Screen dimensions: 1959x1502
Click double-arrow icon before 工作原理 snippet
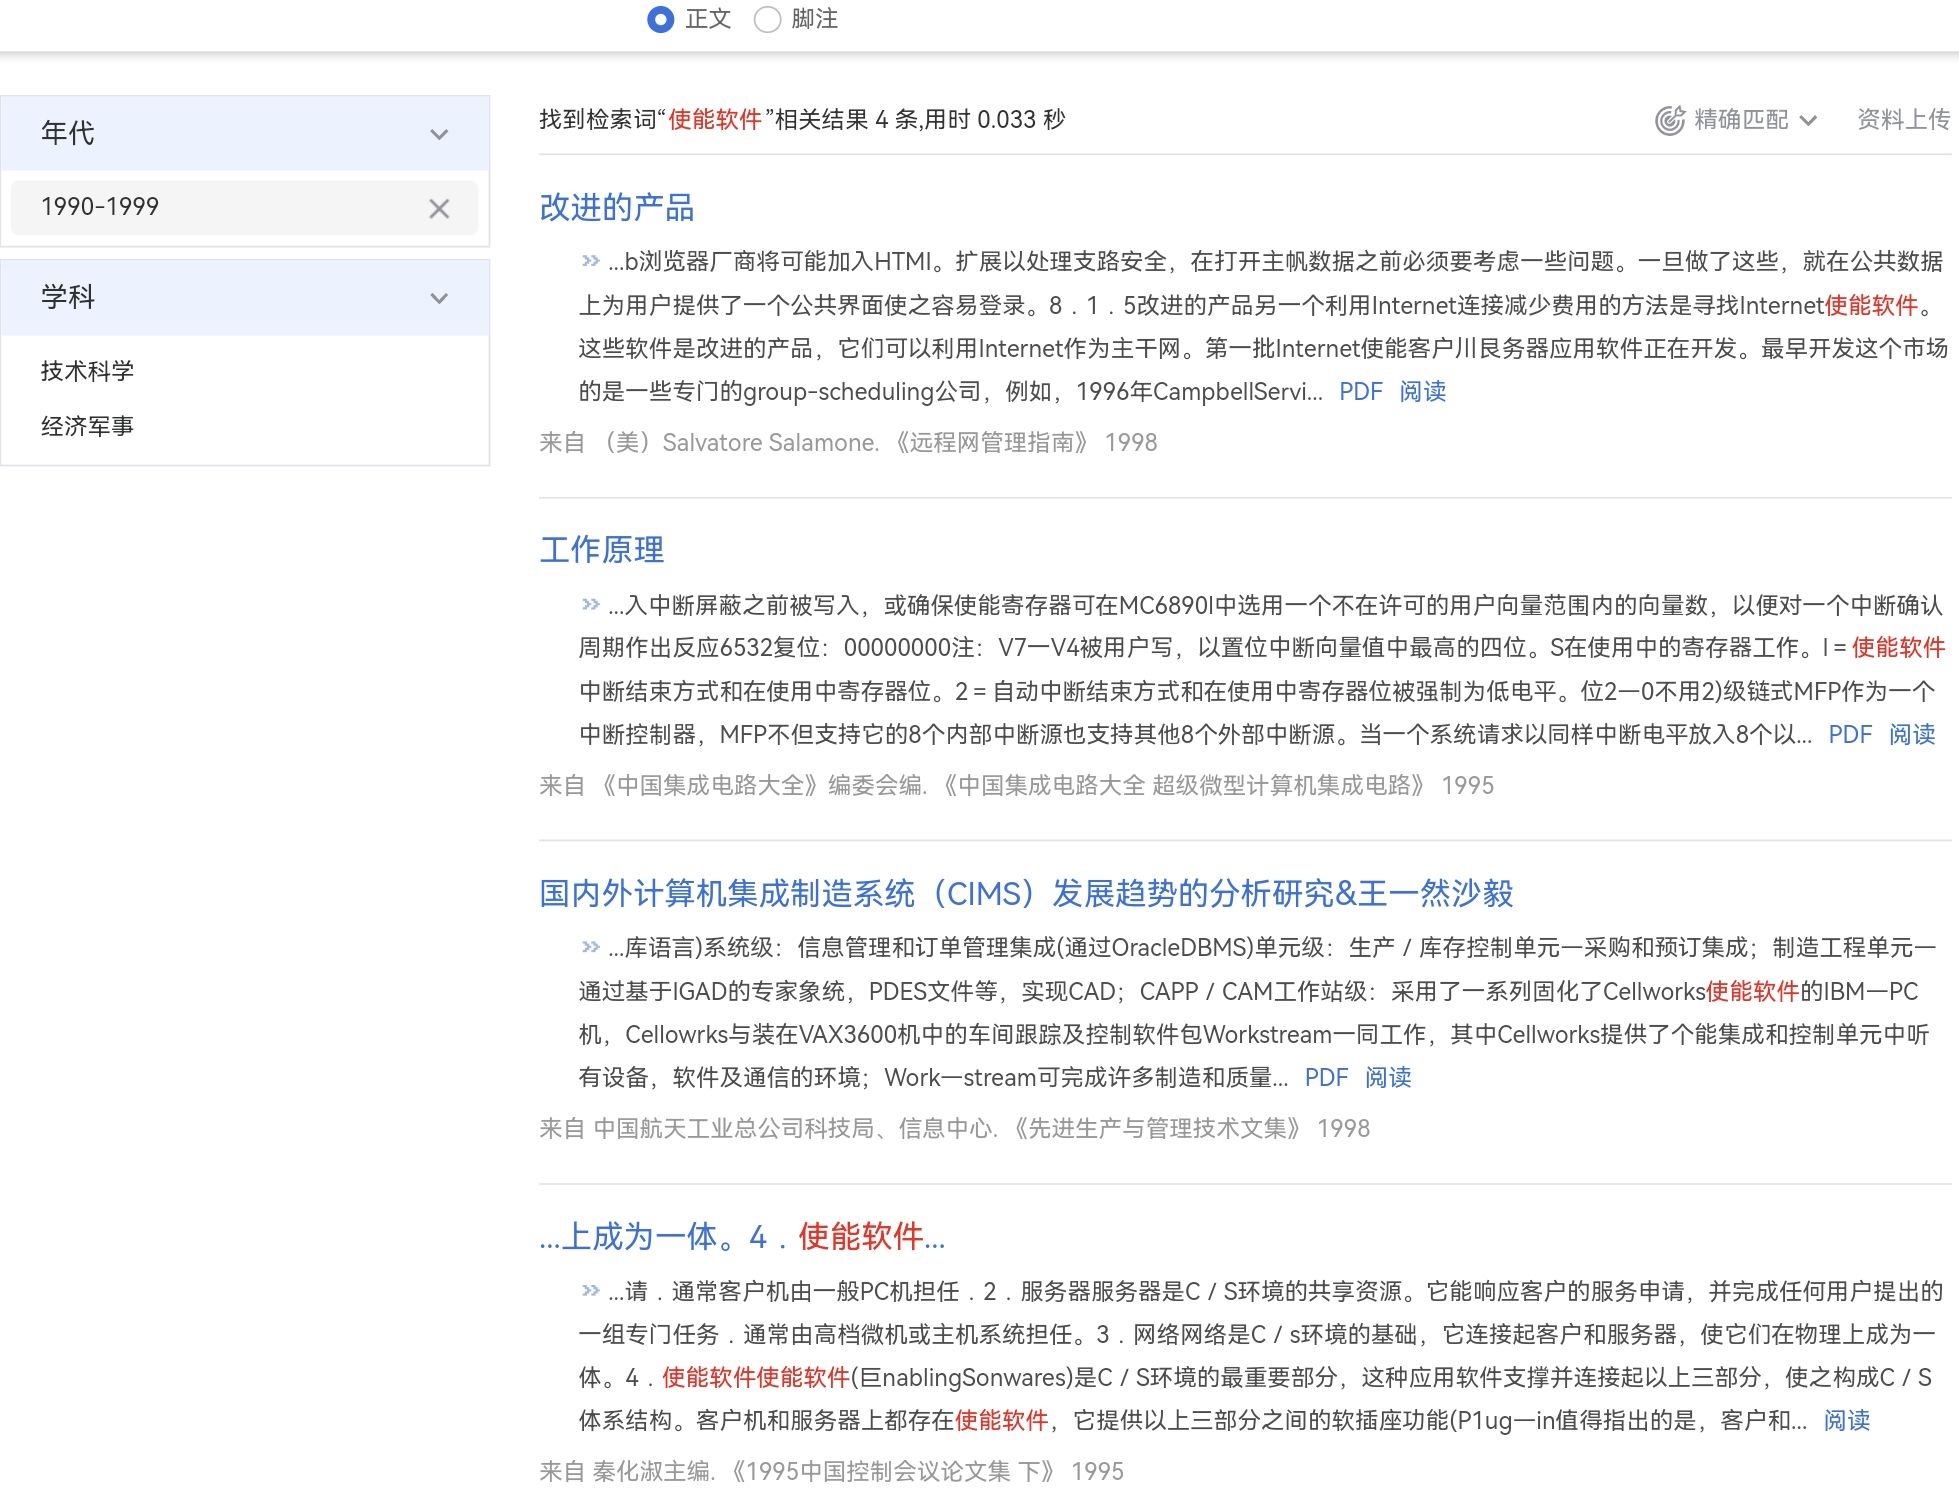[x=590, y=604]
